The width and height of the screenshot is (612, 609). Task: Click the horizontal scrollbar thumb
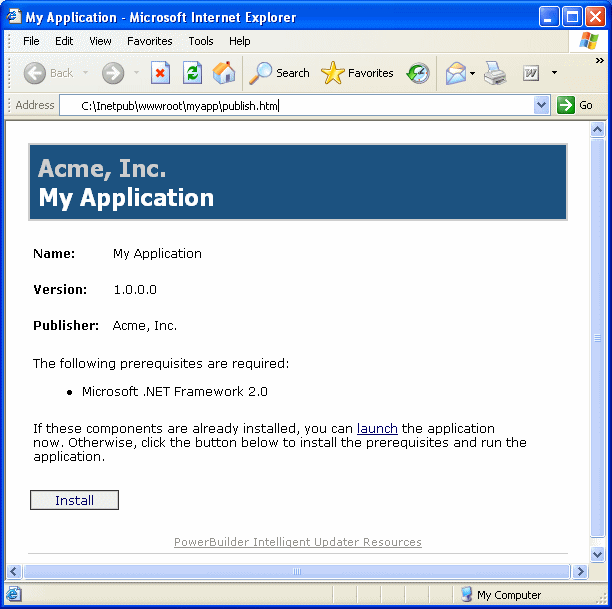point(297,572)
